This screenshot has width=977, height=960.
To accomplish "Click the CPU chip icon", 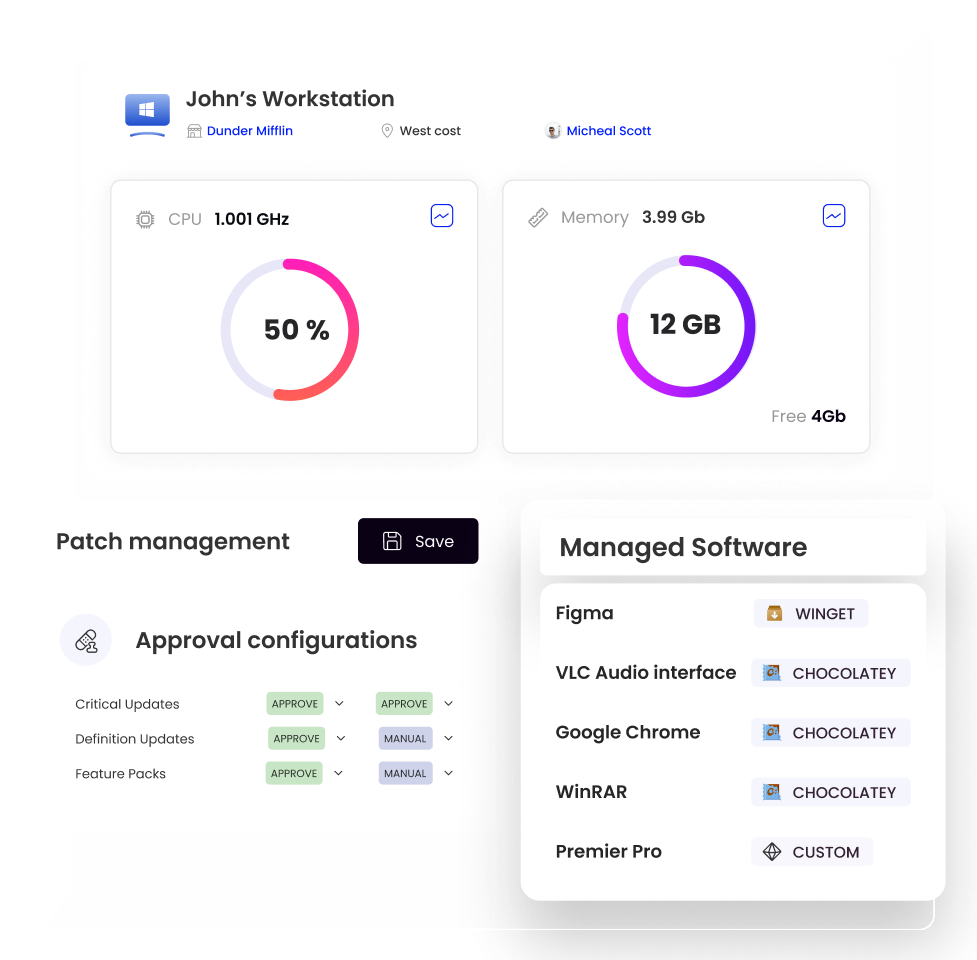I will coord(145,219).
